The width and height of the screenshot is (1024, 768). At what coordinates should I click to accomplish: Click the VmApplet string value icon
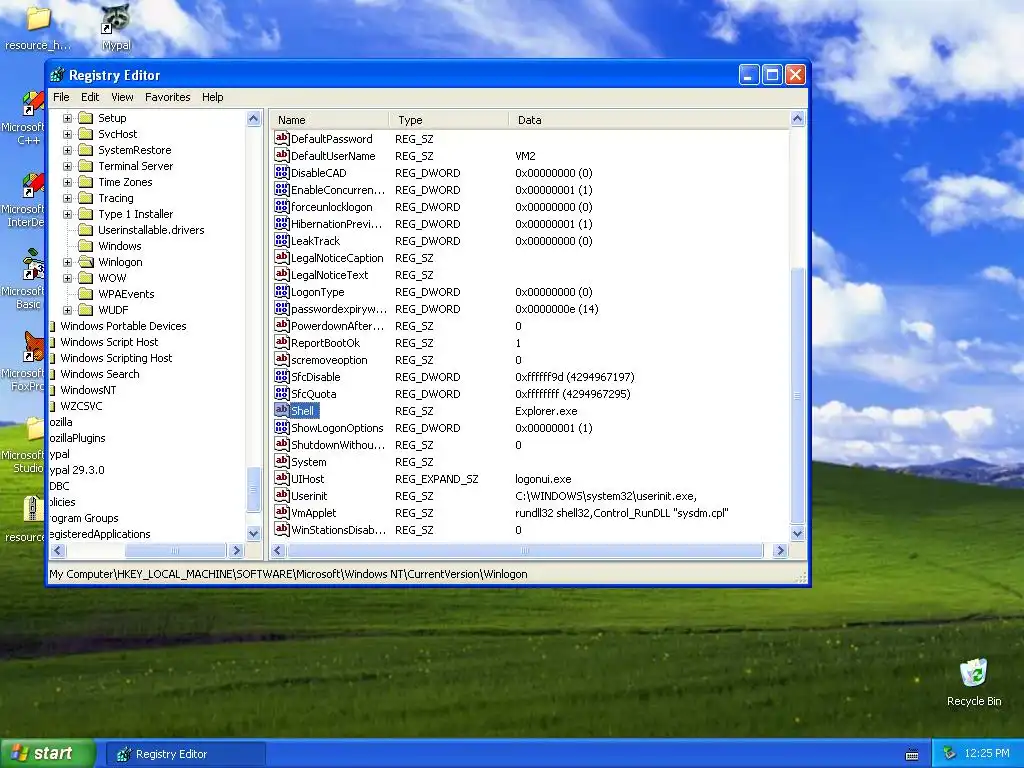[x=281, y=512]
